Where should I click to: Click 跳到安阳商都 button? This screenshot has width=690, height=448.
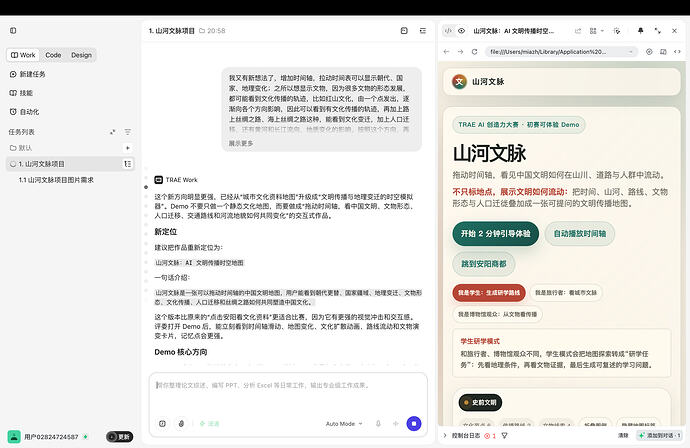[484, 264]
